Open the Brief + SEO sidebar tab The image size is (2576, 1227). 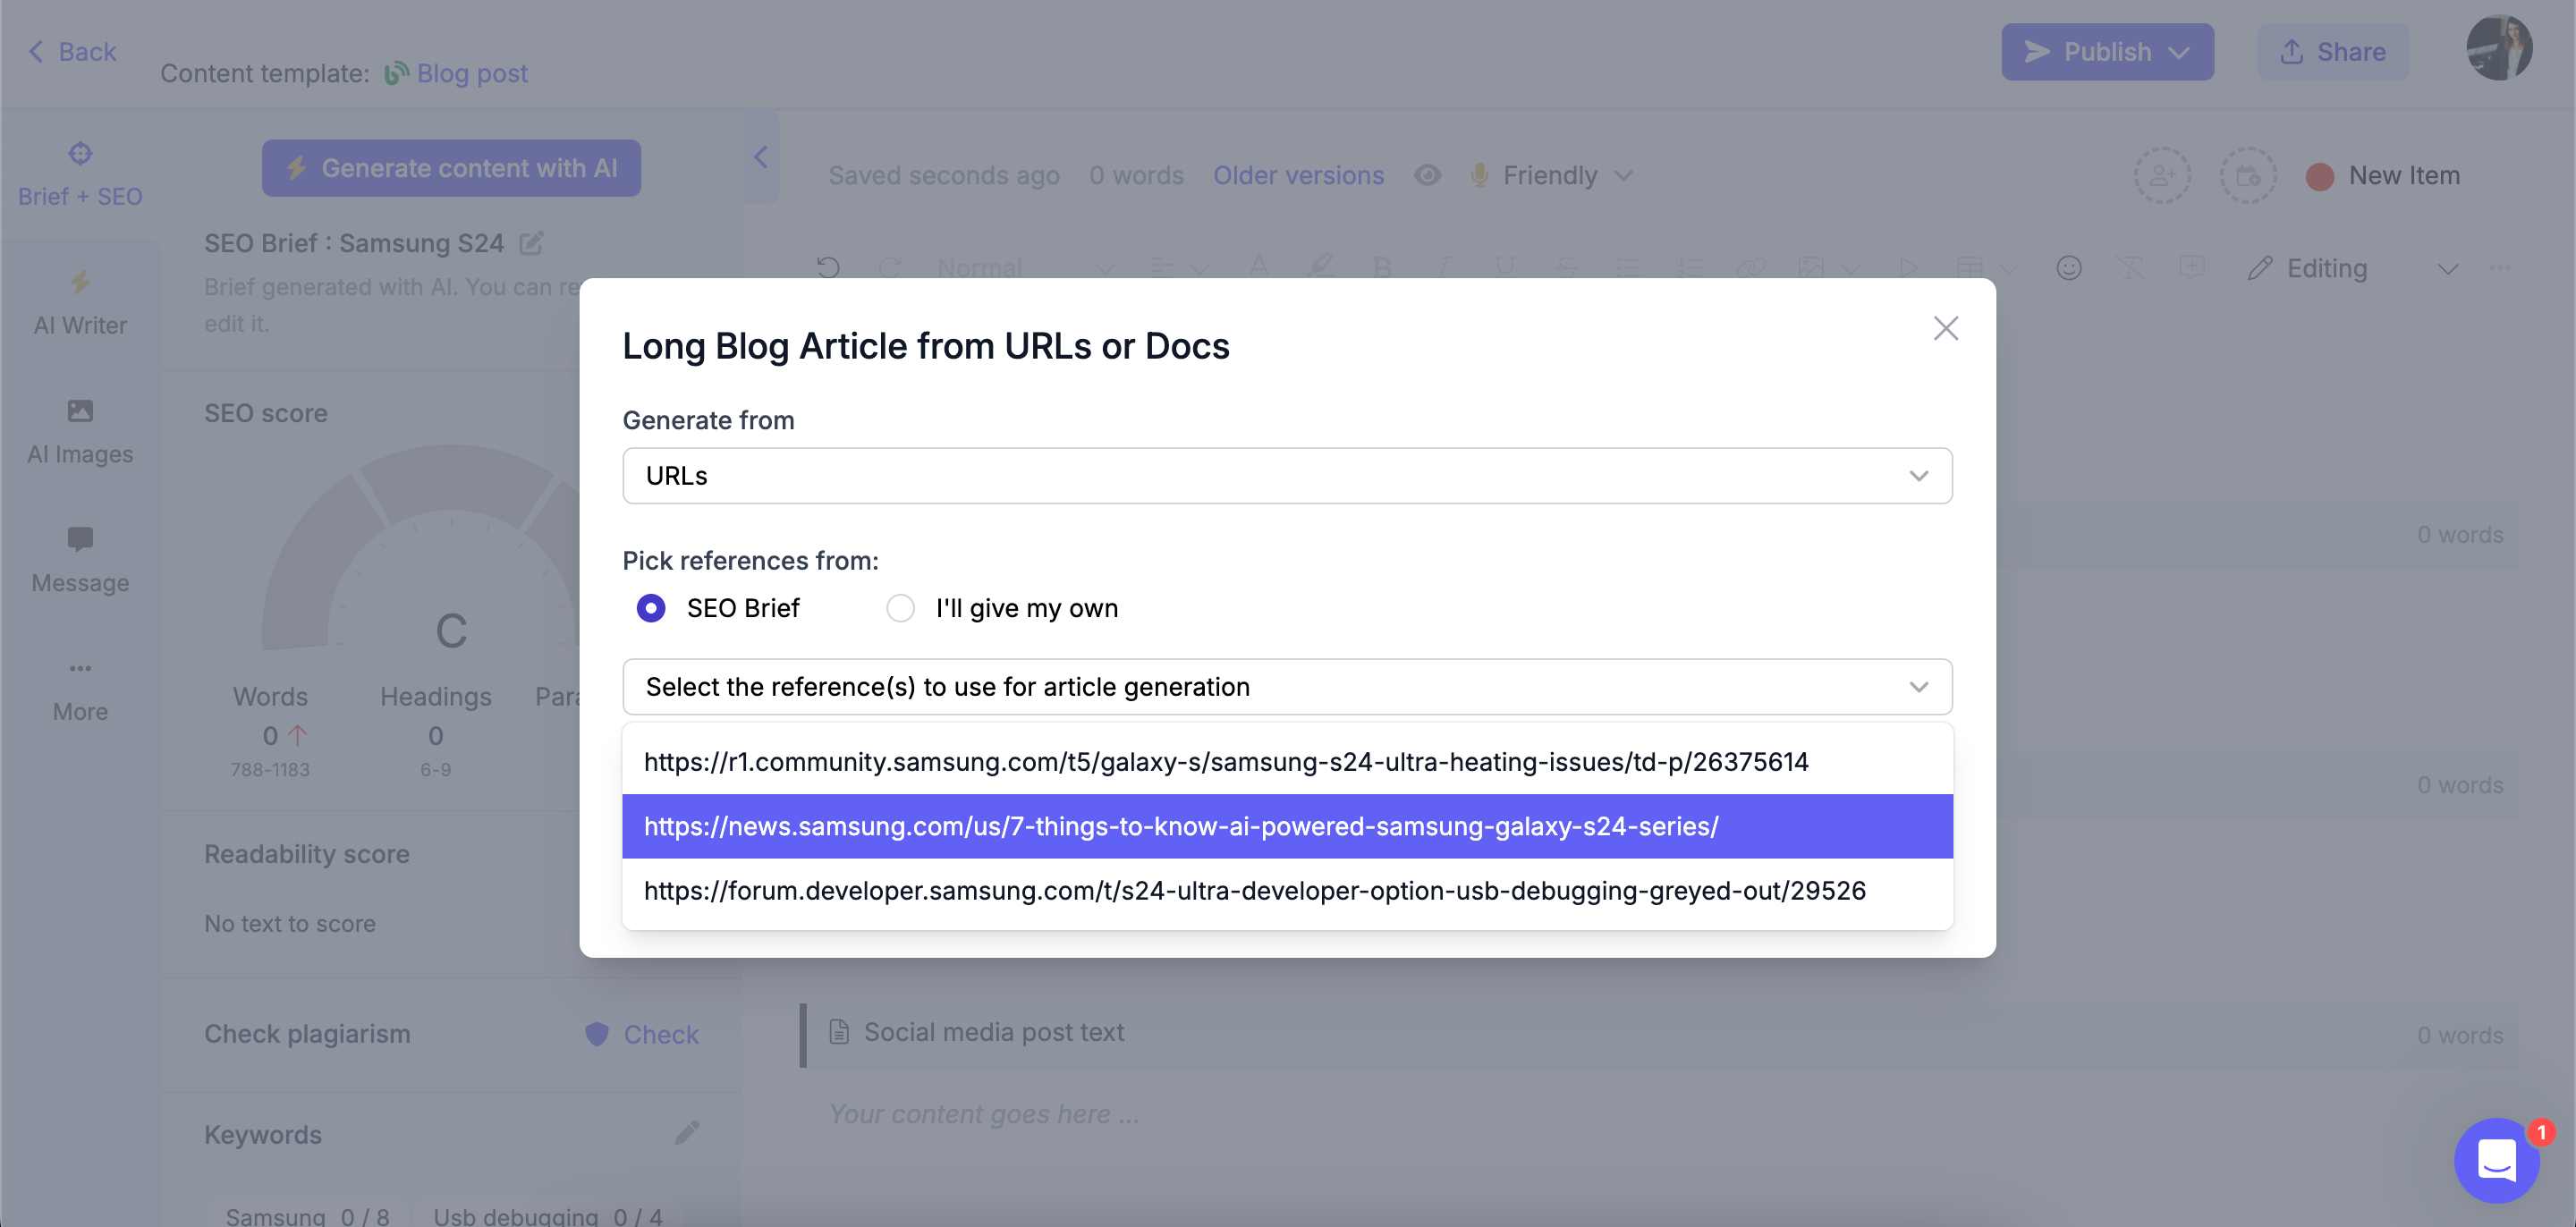pos(80,174)
